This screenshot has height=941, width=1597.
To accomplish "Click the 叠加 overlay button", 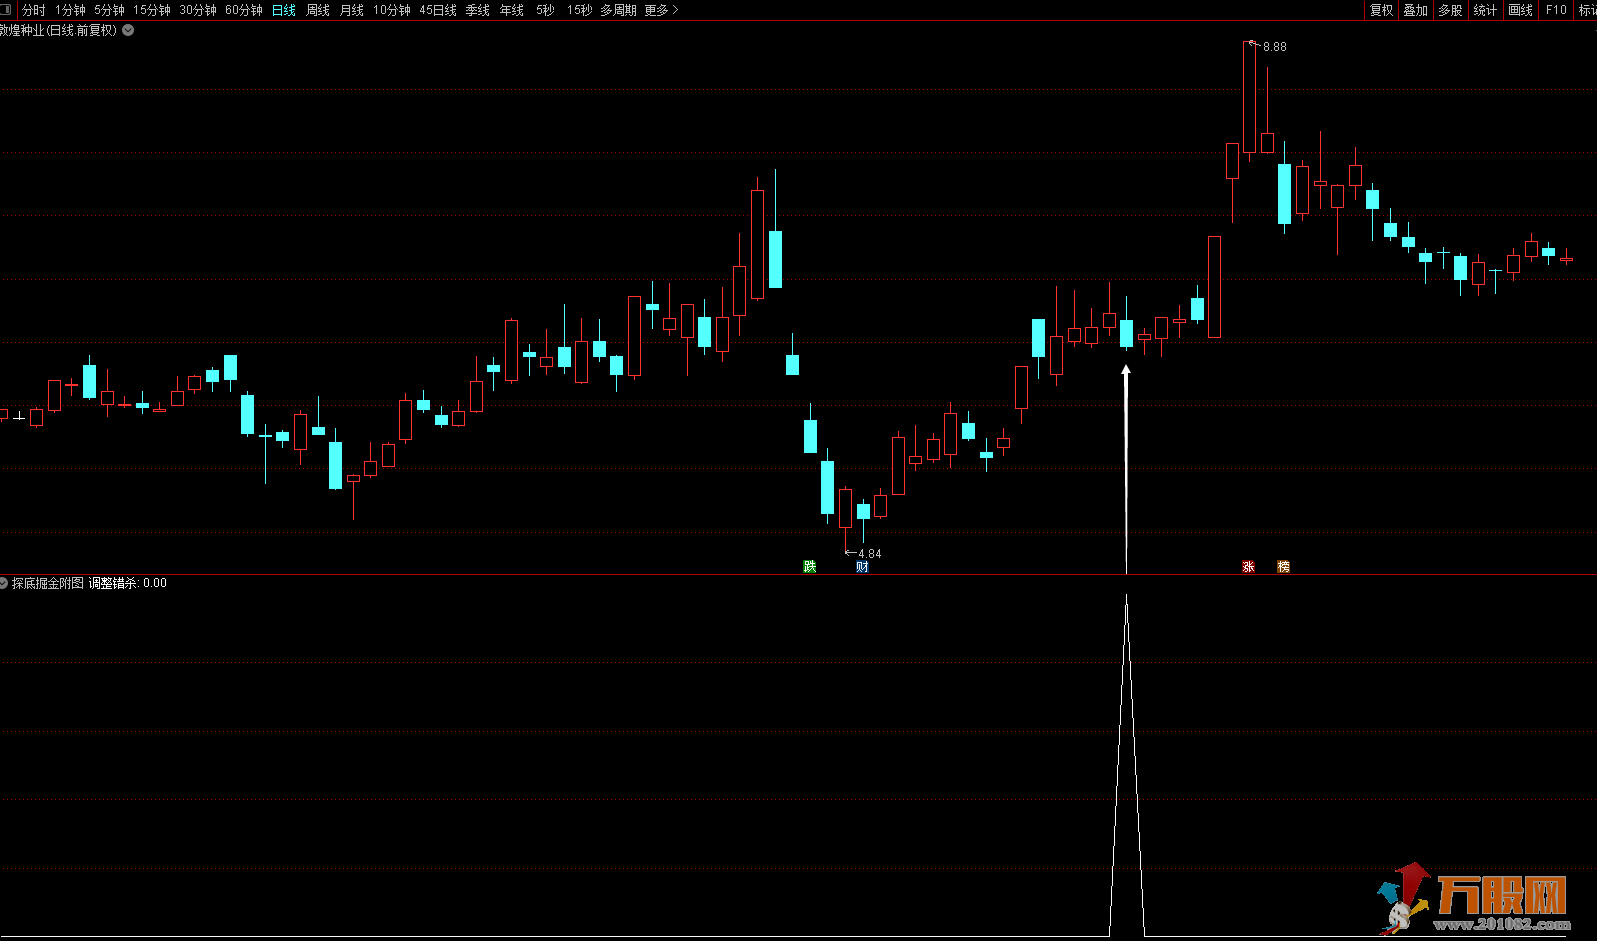I will click(1416, 10).
